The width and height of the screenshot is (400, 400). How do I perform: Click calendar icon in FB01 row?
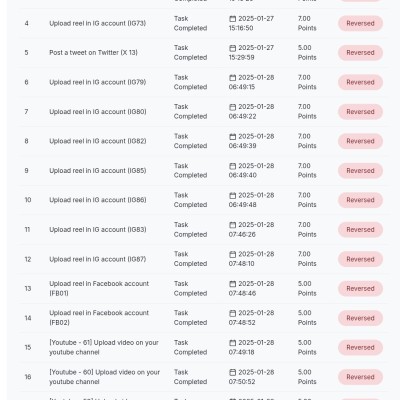[232, 284]
